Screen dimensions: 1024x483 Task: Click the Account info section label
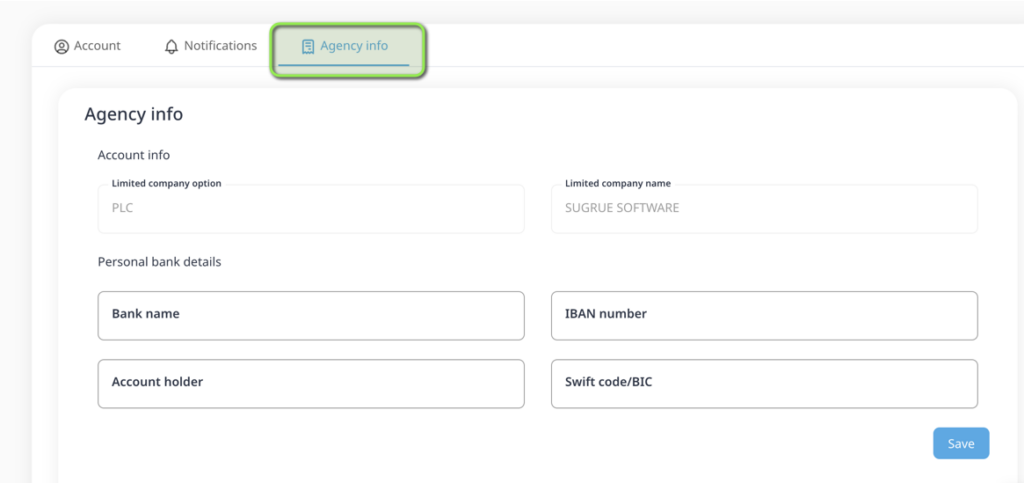133,155
